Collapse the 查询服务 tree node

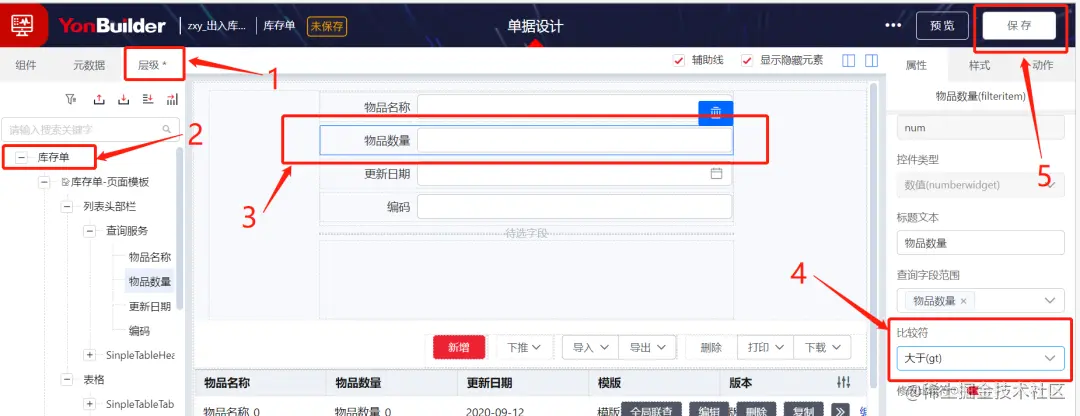[x=90, y=231]
